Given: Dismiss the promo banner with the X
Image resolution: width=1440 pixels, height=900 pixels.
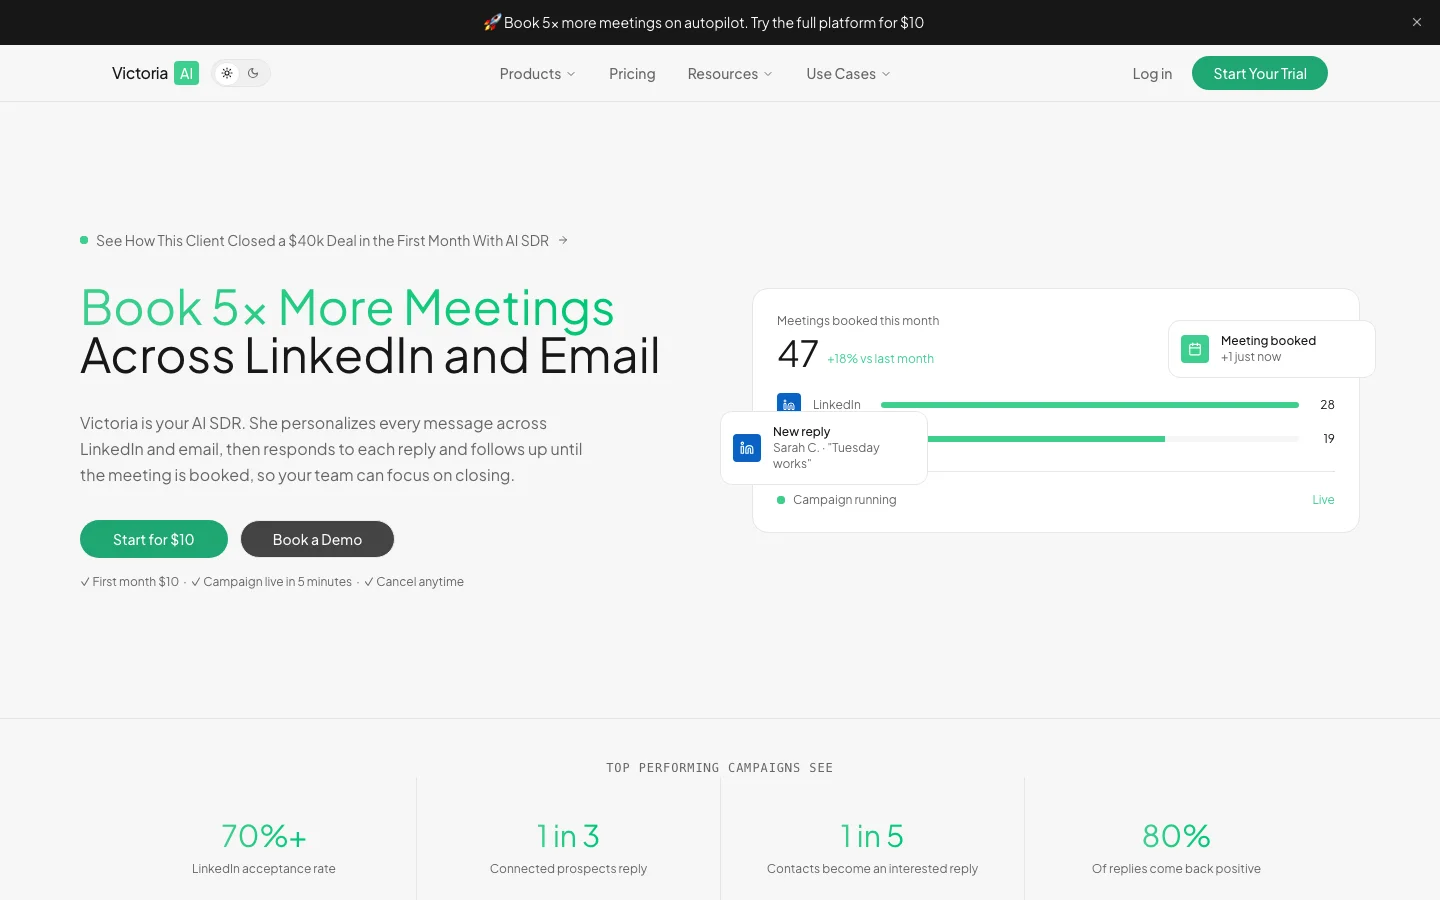Looking at the screenshot, I should click(1417, 22).
